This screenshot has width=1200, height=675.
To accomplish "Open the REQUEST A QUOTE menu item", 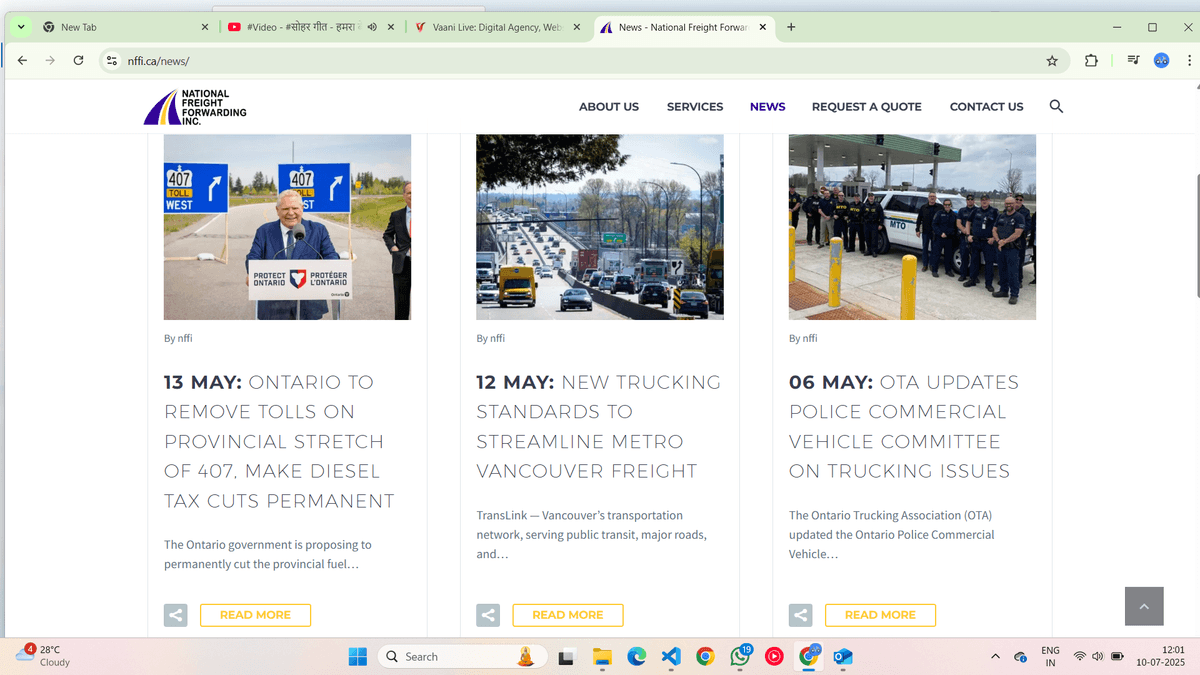I will (x=867, y=107).
